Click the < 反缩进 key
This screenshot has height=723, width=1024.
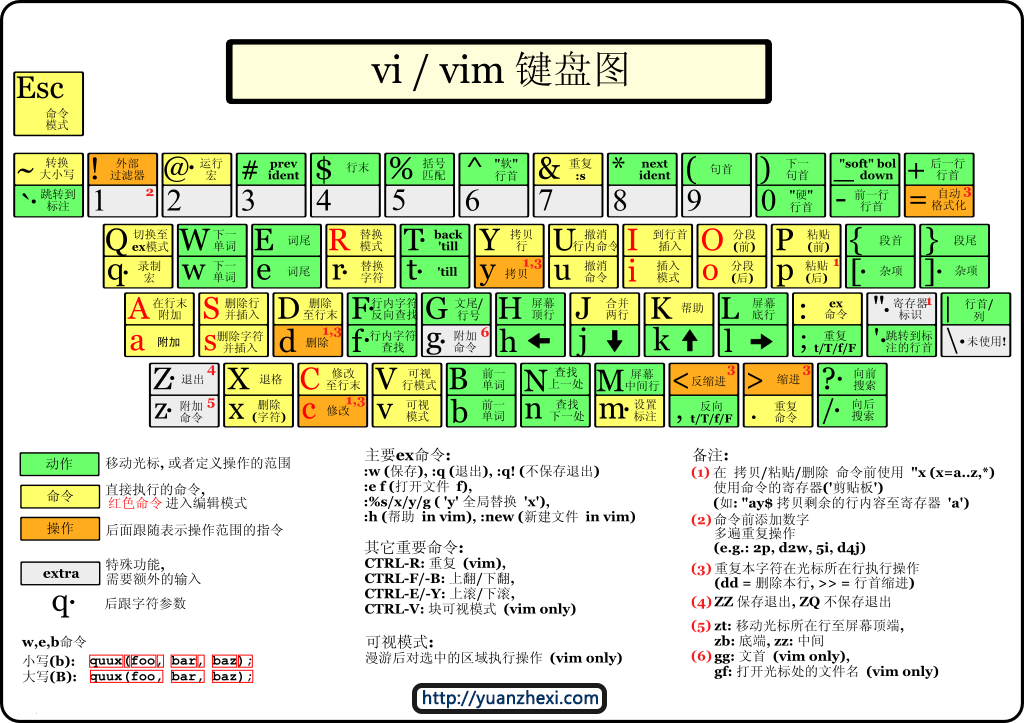pos(704,379)
